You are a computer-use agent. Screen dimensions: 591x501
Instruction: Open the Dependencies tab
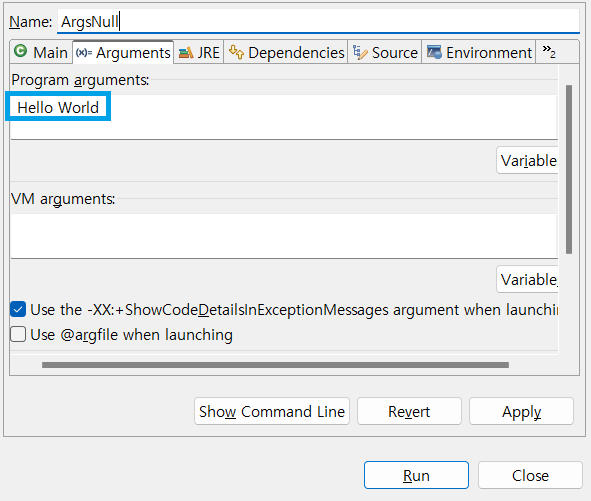pos(286,52)
